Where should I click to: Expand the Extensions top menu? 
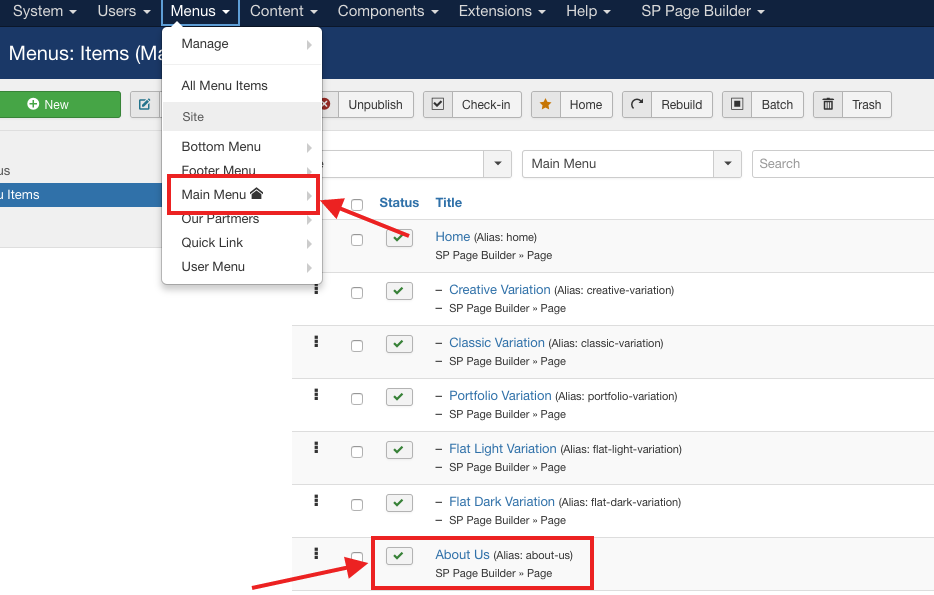point(502,12)
